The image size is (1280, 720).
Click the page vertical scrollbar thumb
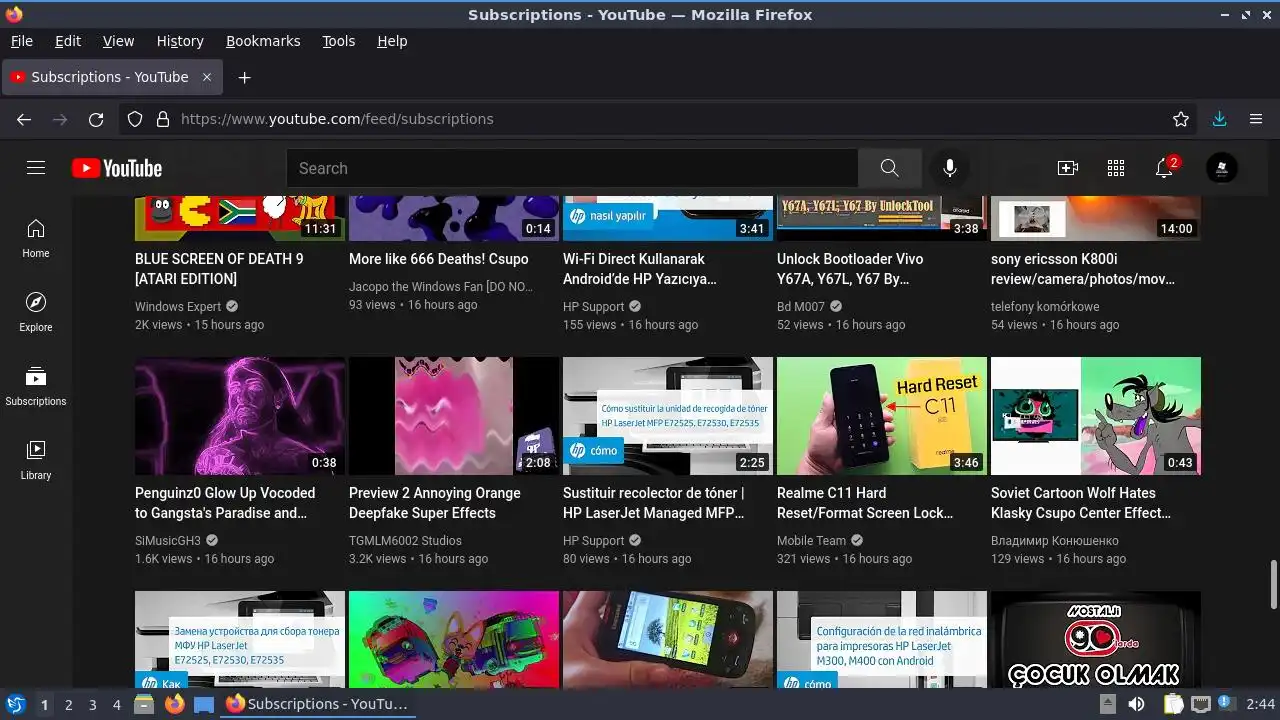1273,586
